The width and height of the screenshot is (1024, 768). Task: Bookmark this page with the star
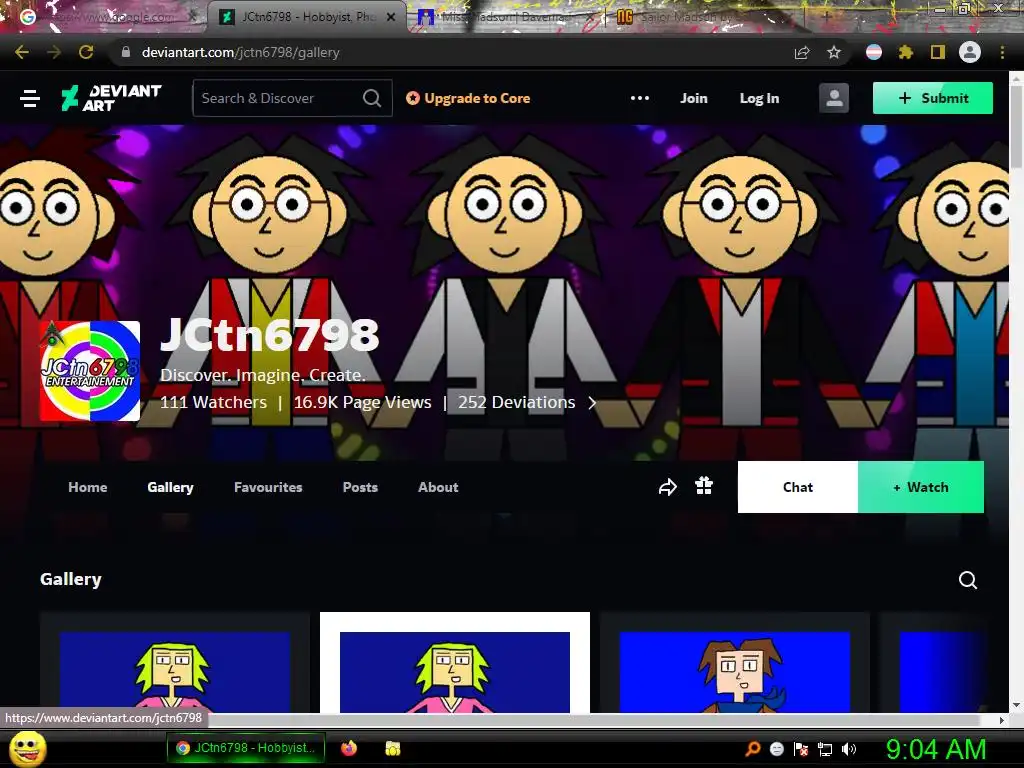point(834,52)
